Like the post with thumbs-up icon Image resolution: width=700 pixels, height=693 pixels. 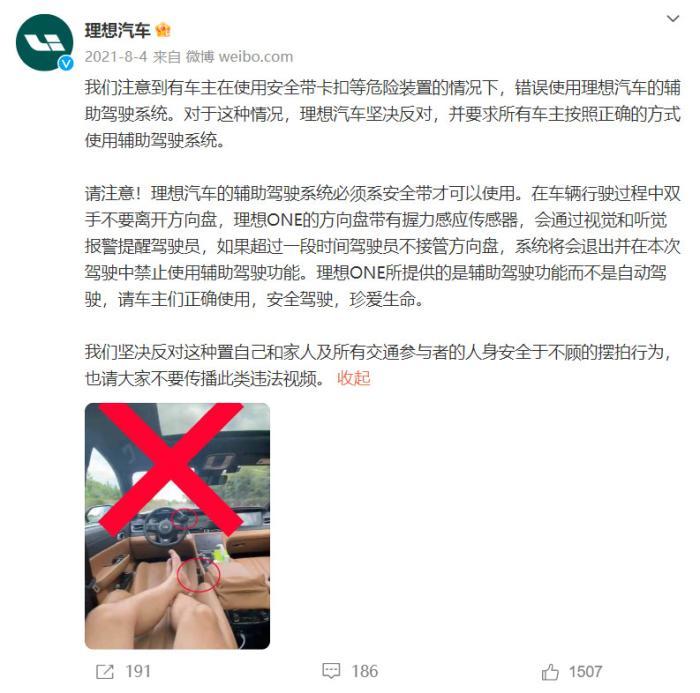(x=550, y=672)
